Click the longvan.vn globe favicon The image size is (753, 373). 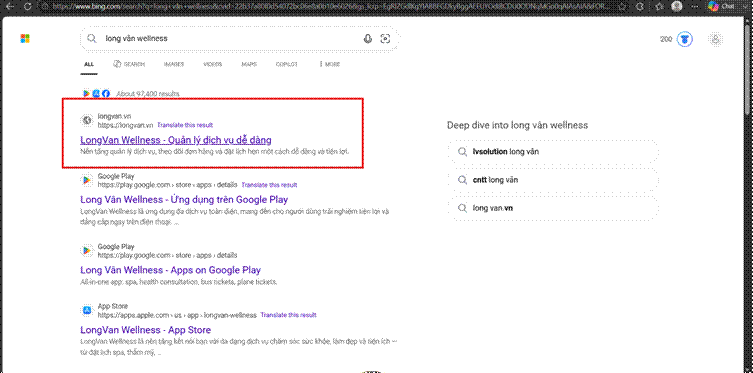(x=87, y=120)
